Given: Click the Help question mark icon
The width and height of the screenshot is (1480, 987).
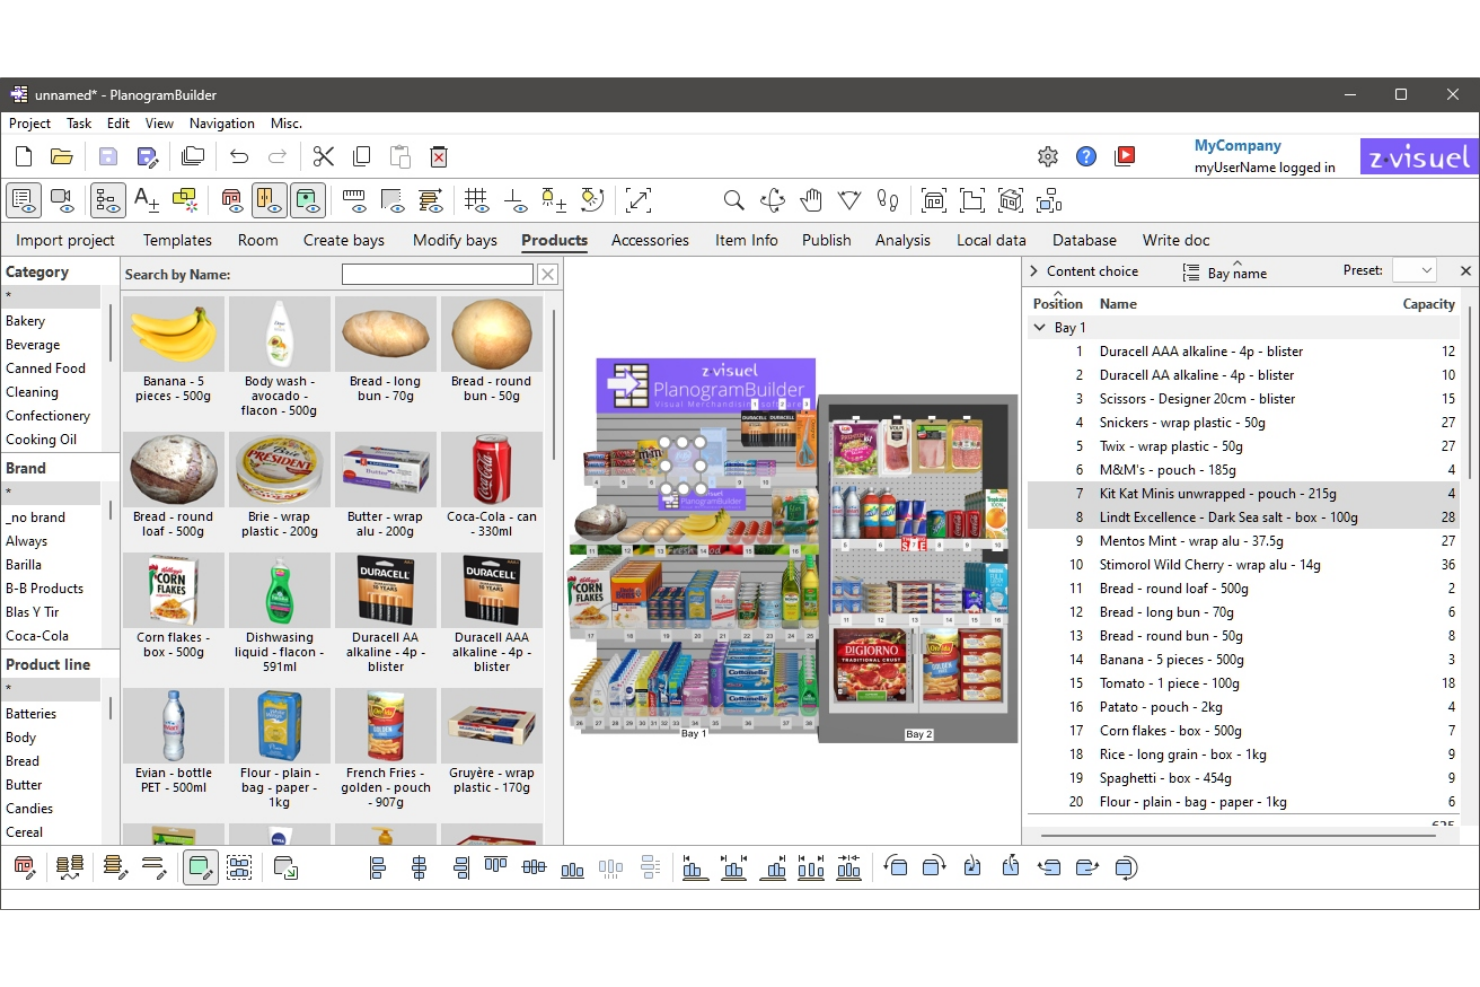Looking at the screenshot, I should point(1086,156).
